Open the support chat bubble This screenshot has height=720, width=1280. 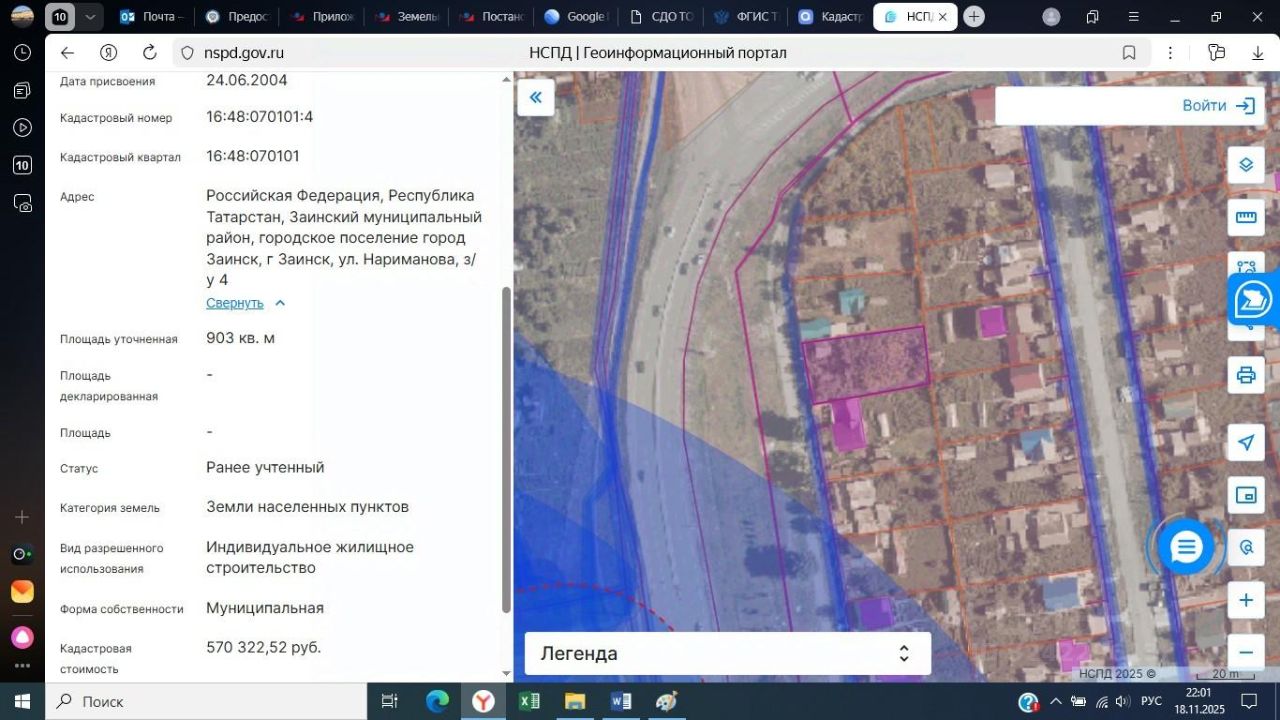coord(1186,547)
